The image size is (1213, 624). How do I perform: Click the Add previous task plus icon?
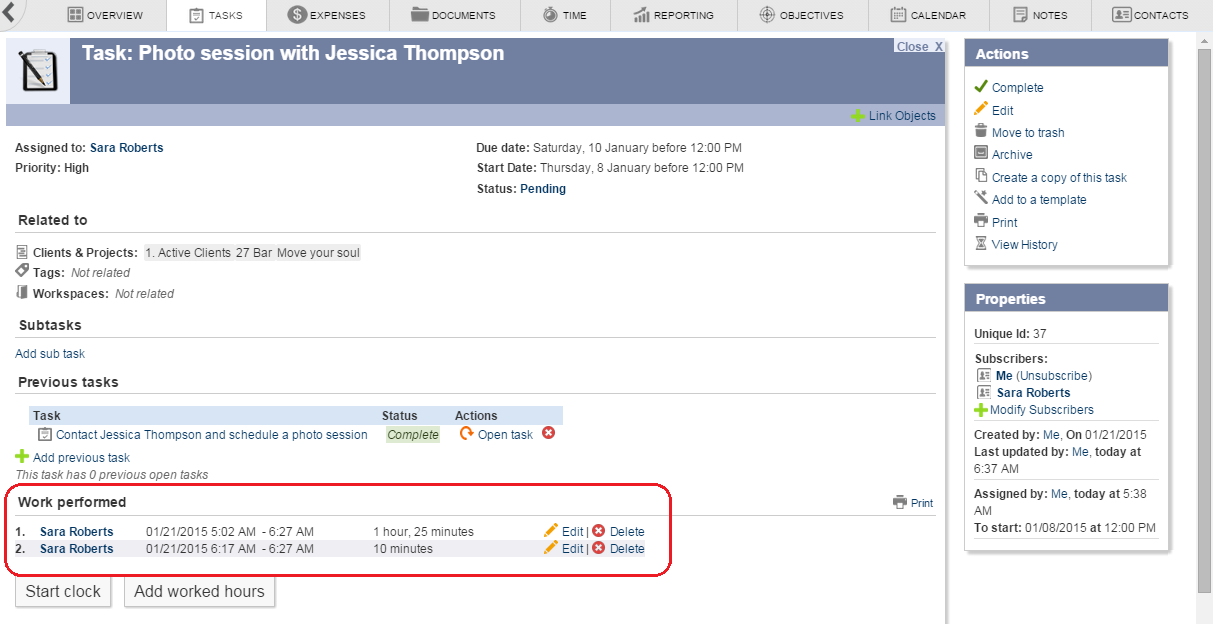tap(22, 457)
